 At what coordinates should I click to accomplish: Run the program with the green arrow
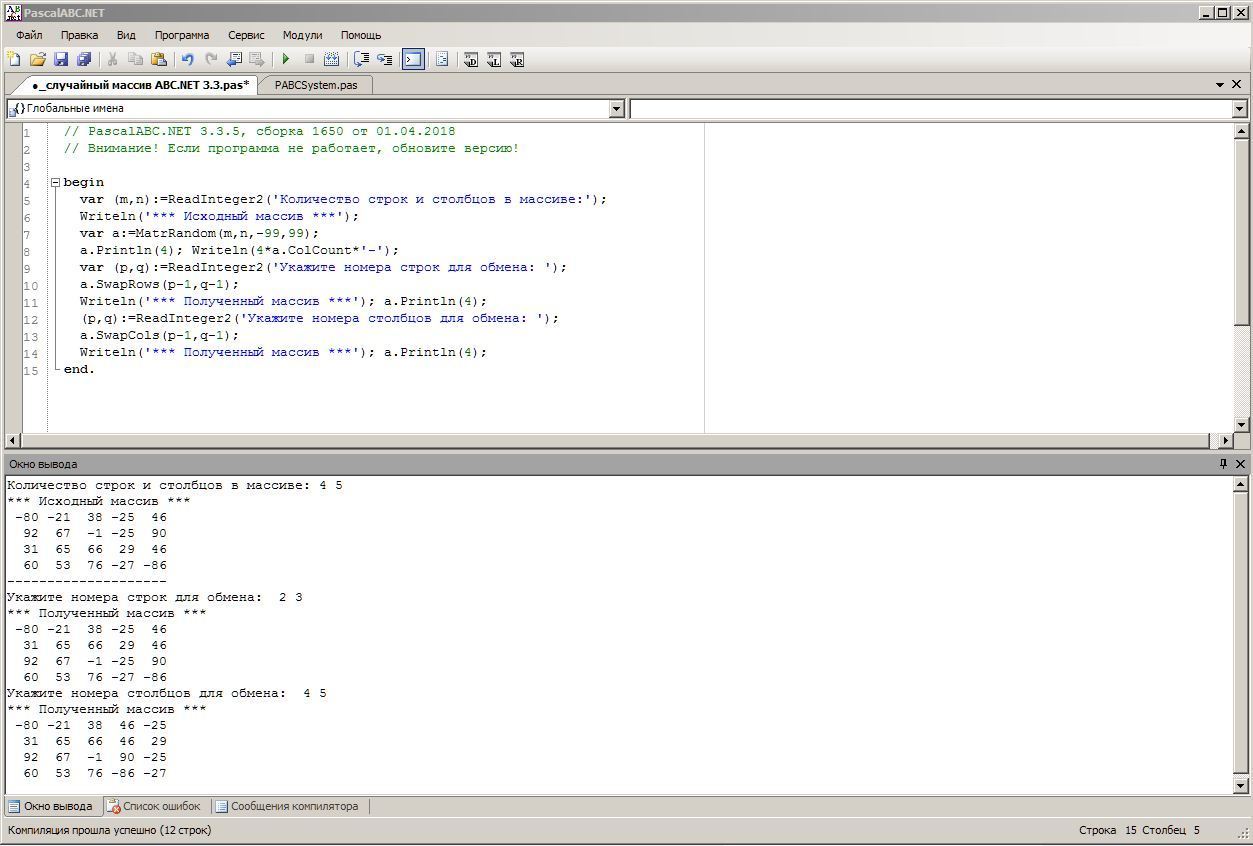286,60
